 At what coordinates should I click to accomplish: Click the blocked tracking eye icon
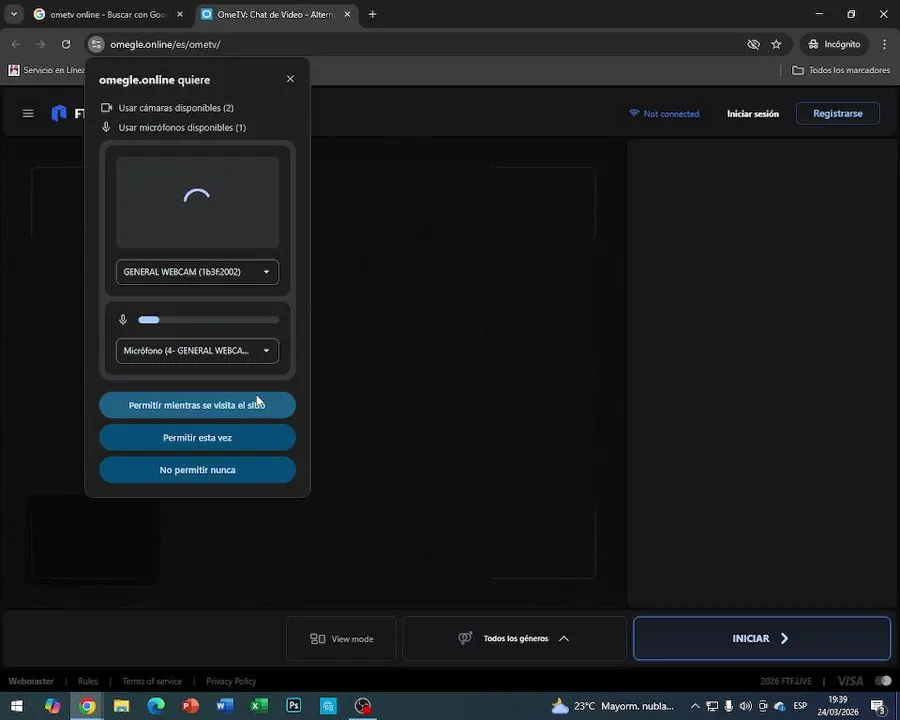(753, 44)
